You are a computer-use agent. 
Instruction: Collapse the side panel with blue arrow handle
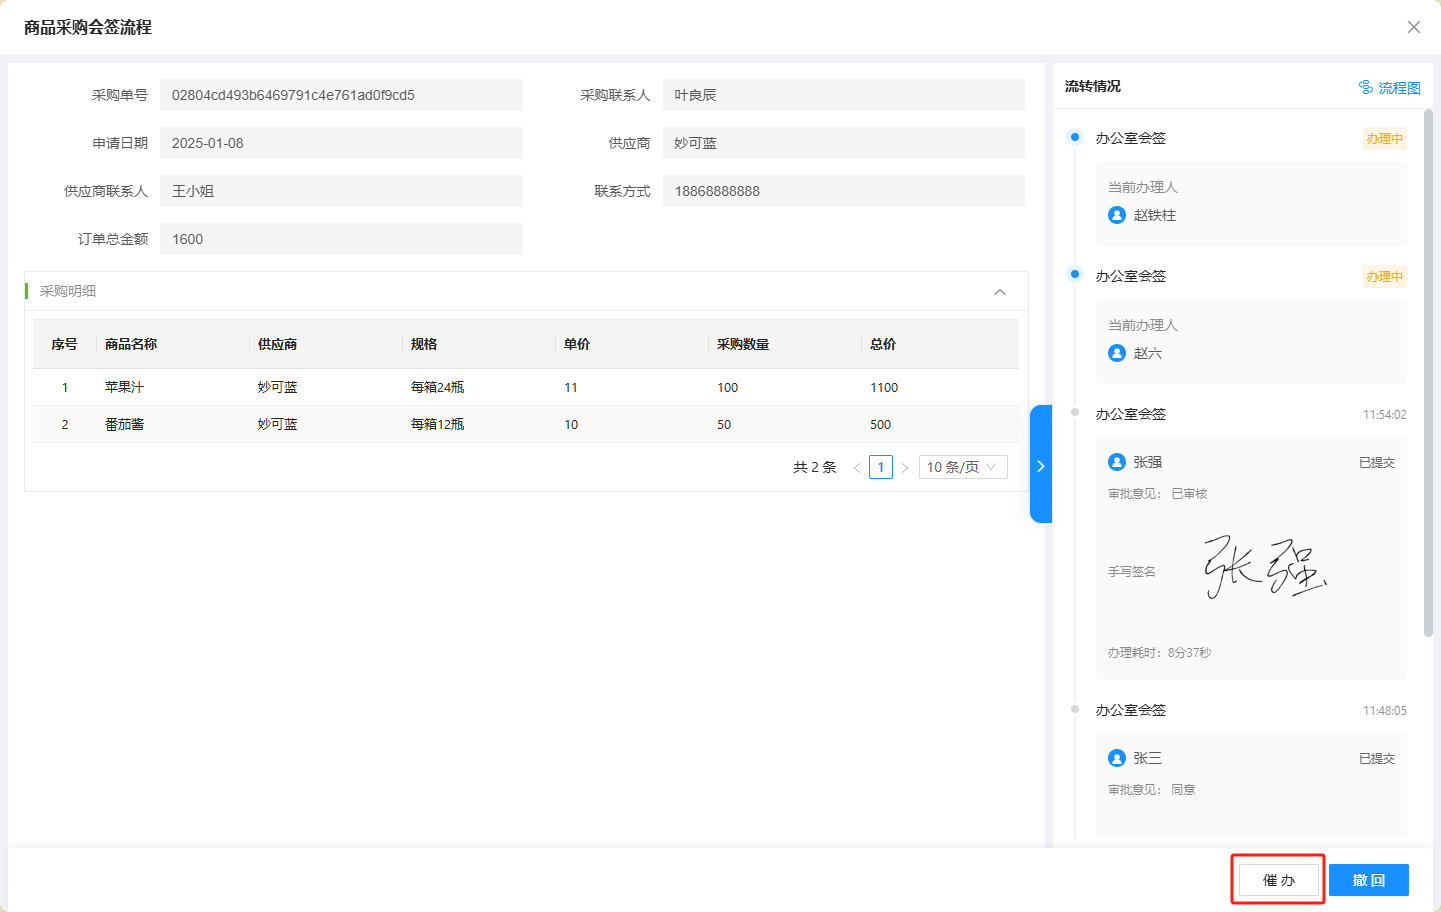coord(1040,465)
